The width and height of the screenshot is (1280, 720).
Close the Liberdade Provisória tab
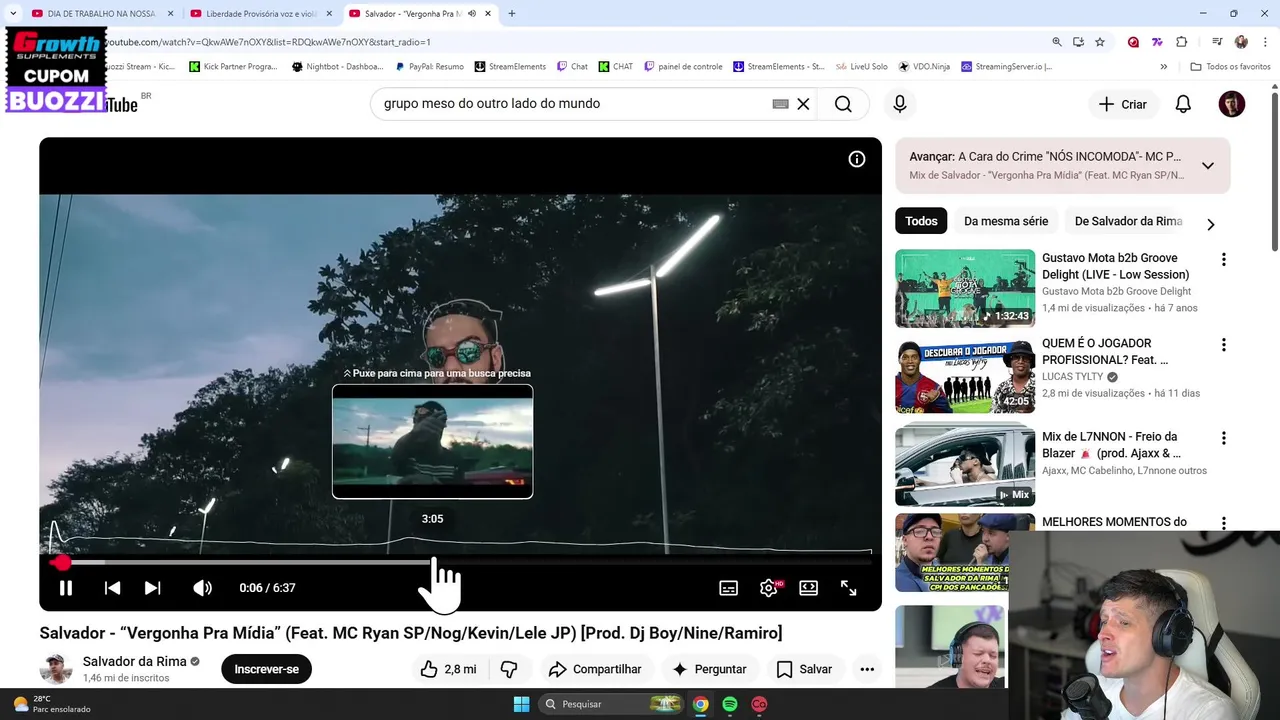(x=329, y=14)
